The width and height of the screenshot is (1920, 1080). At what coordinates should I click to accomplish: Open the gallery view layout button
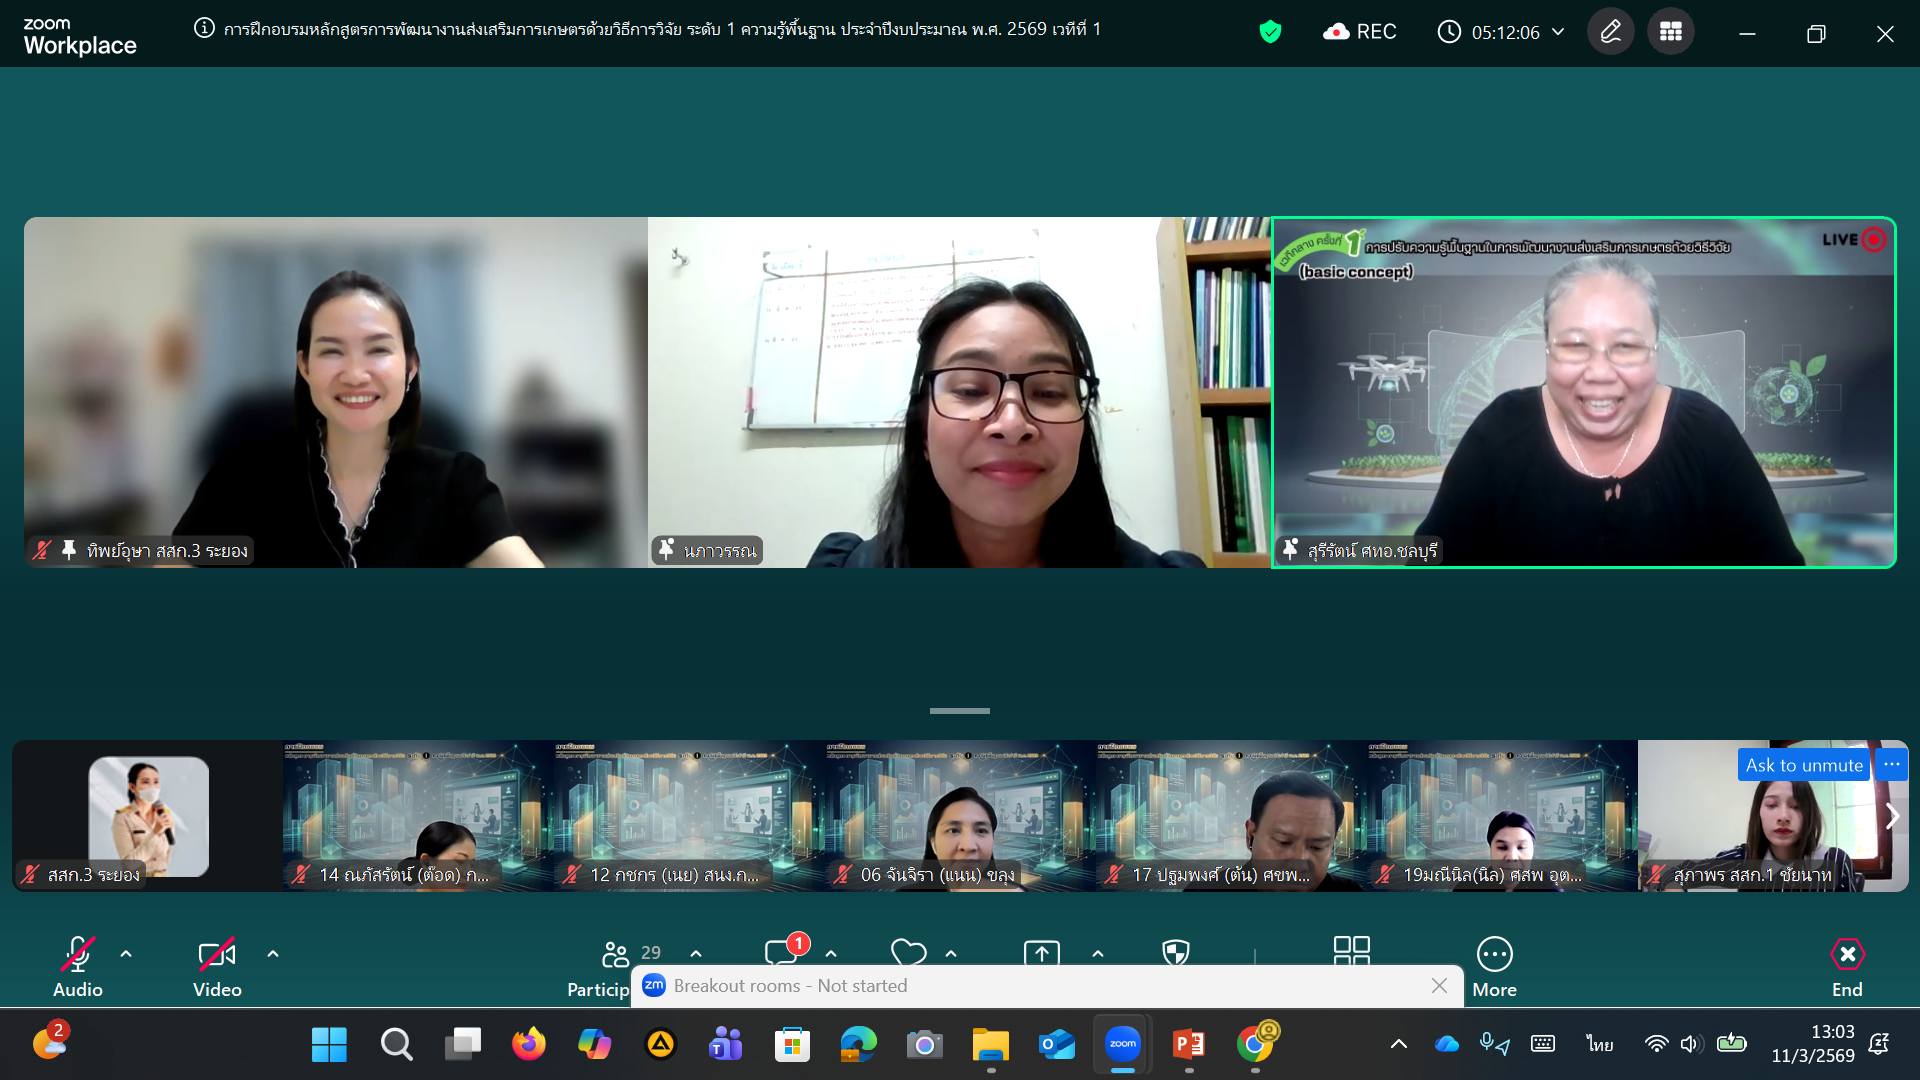(1670, 32)
